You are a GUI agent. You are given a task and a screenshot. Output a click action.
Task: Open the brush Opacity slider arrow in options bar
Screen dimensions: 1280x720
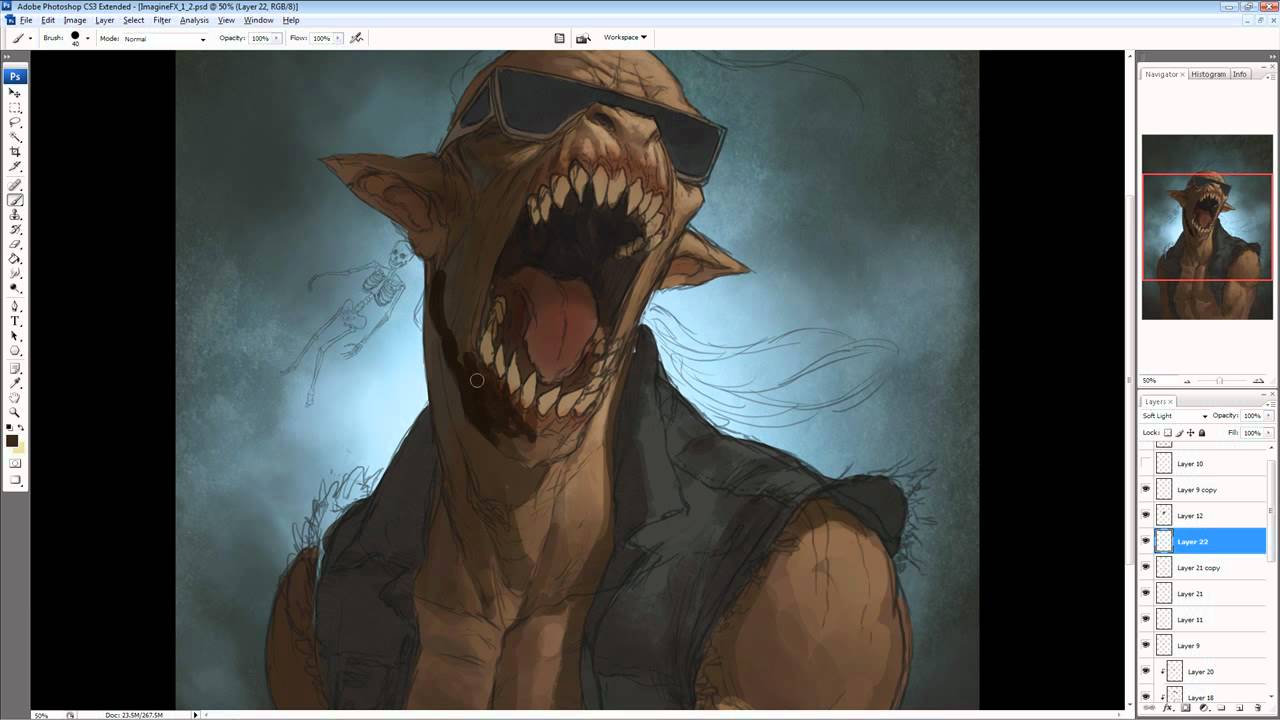(276, 38)
